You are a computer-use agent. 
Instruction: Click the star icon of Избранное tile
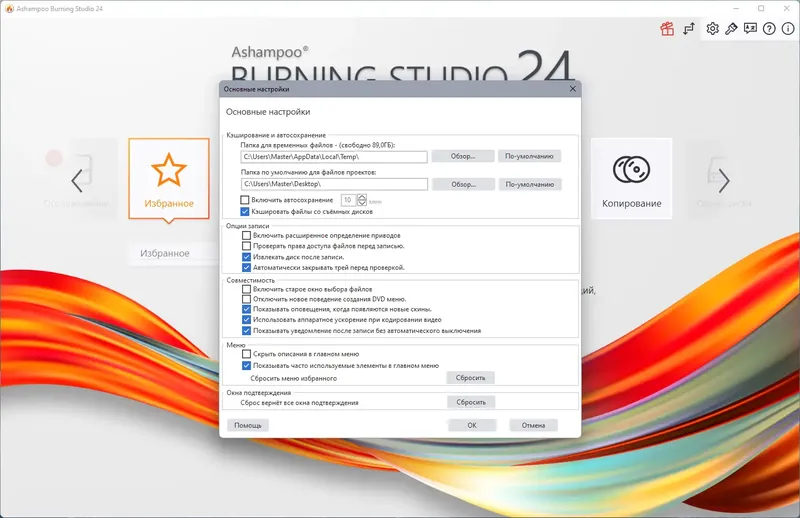pos(169,170)
